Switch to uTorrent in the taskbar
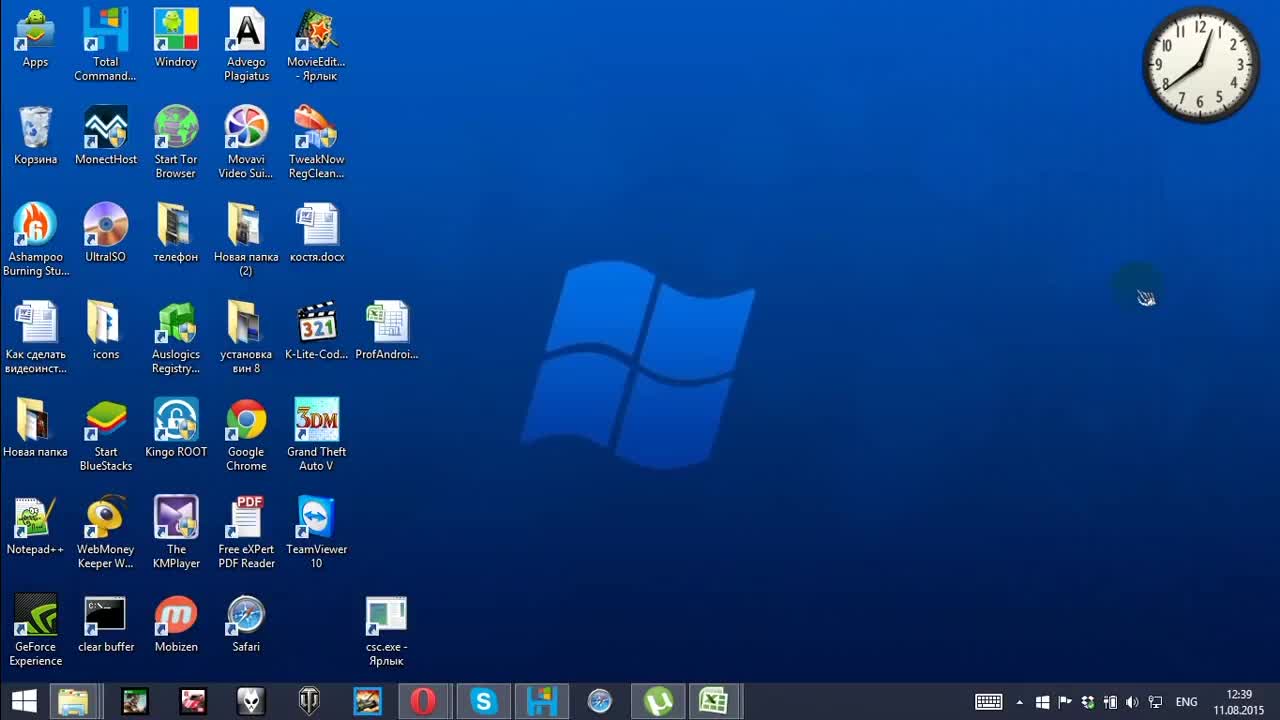This screenshot has width=1280, height=720. 658,701
